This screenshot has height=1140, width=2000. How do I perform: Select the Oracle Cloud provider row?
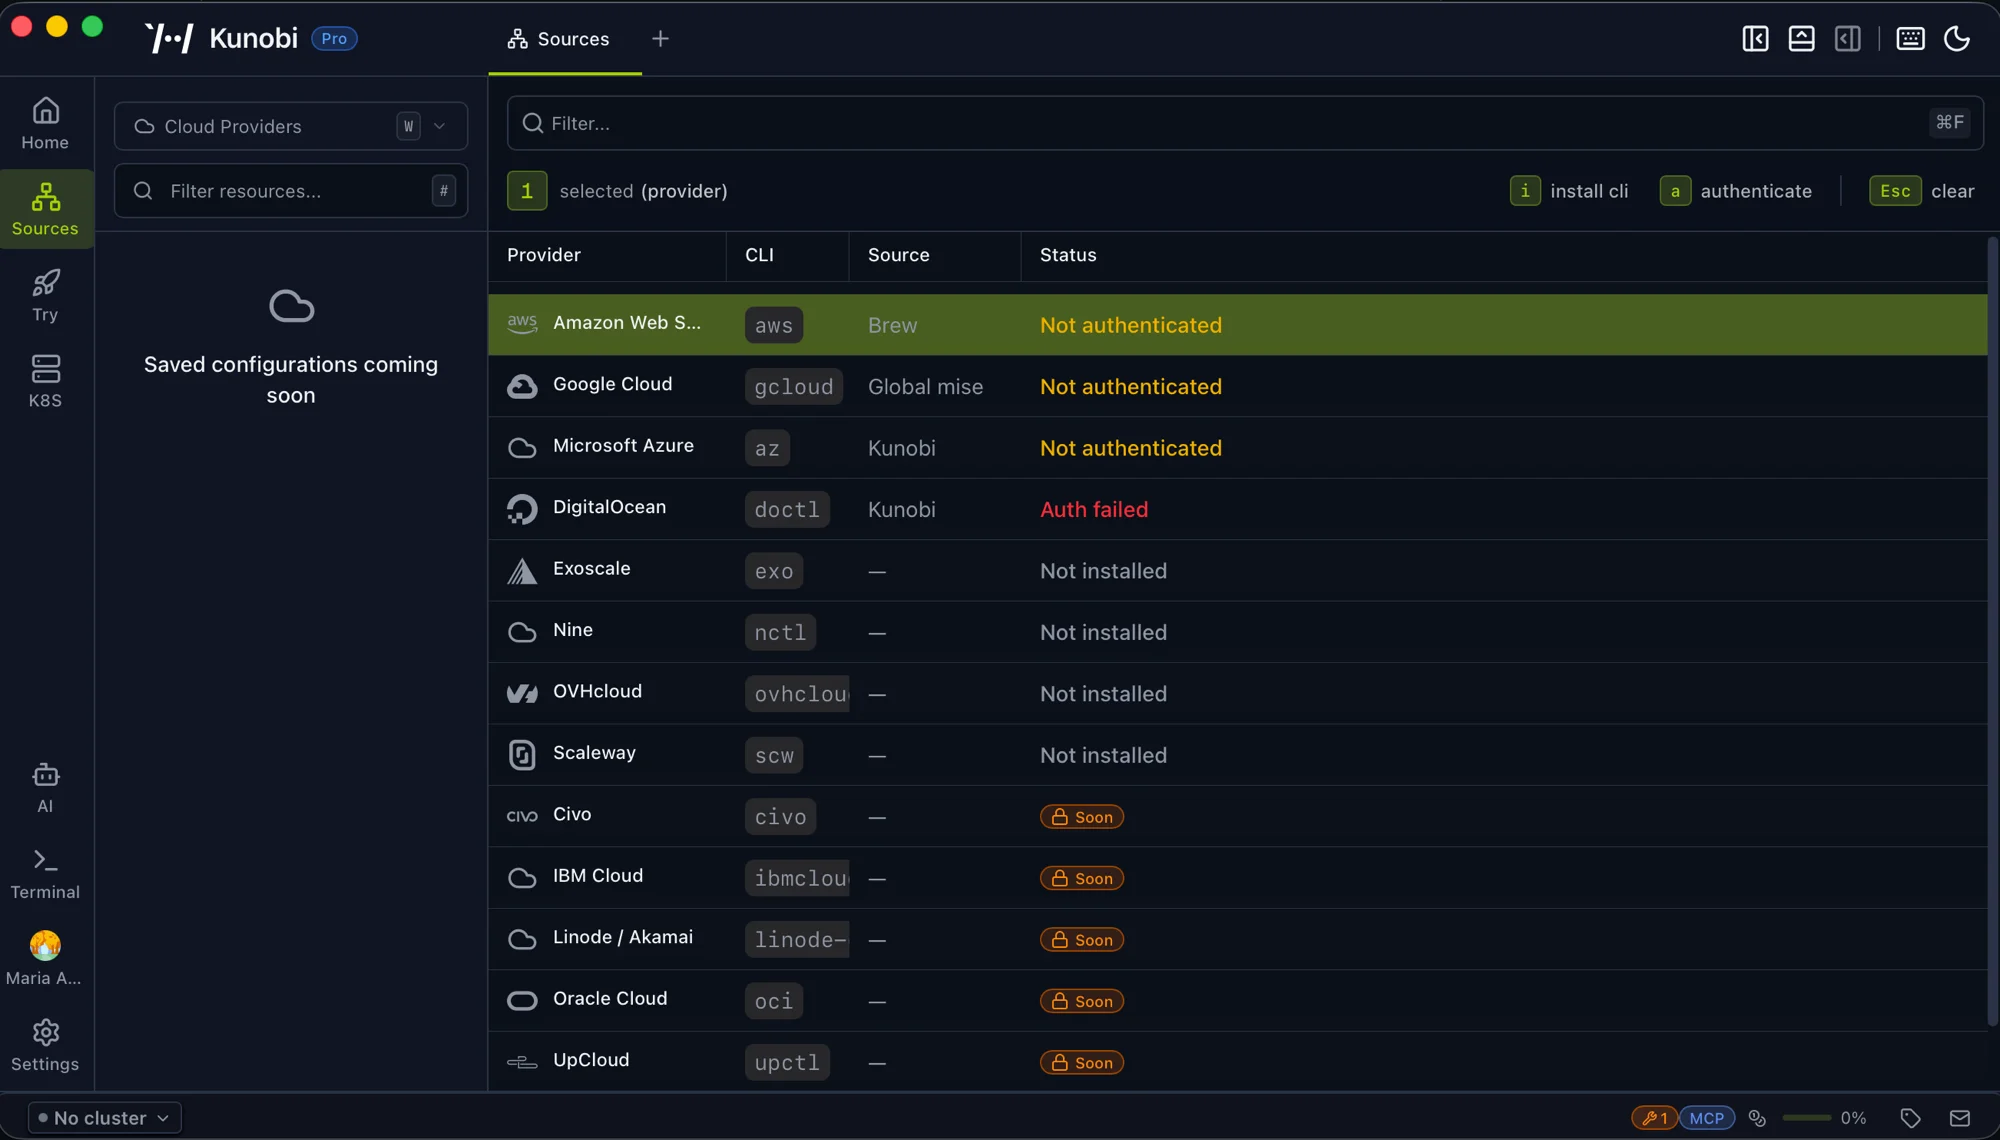point(1237,1001)
